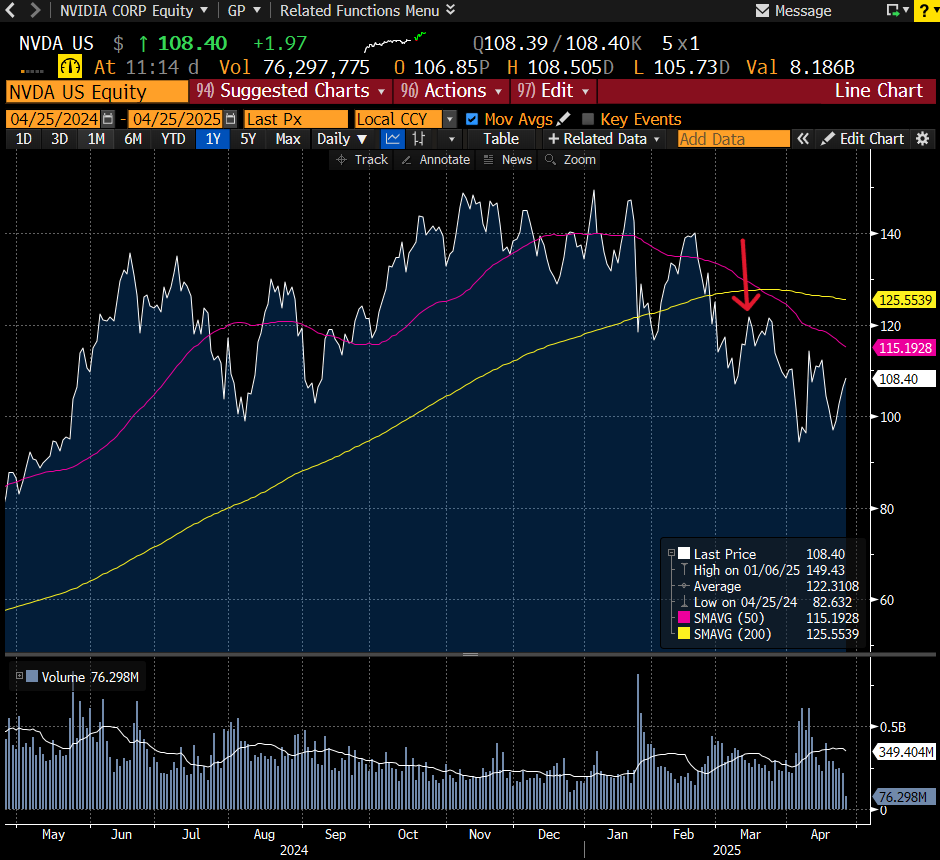Screen dimensions: 940x860
Task: Click the pink SMAVG (50) color swatch
Action: click(x=684, y=618)
